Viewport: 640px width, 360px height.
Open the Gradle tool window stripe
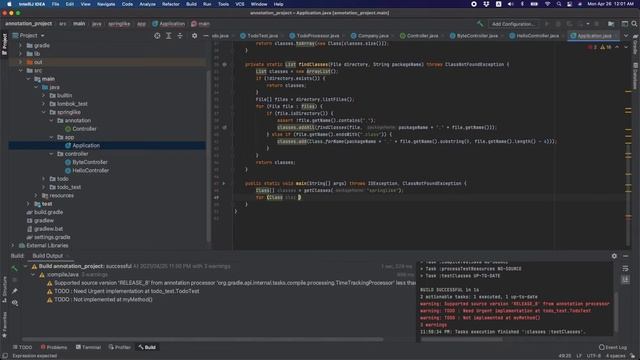(x=636, y=45)
